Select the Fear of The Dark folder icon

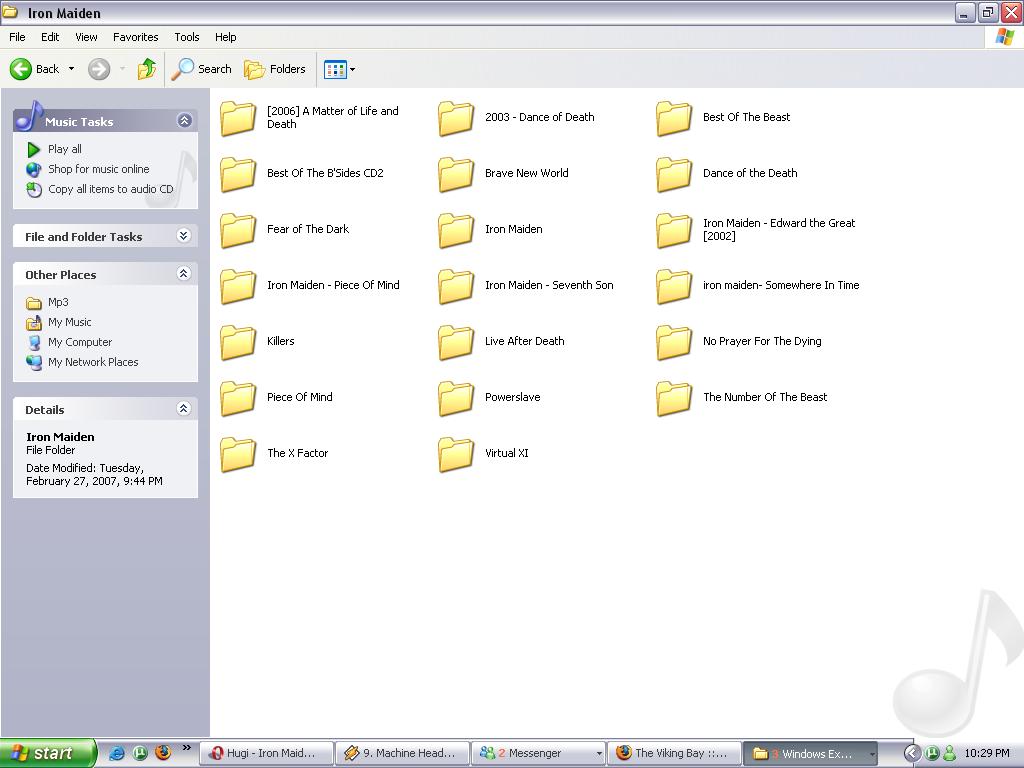tap(238, 230)
